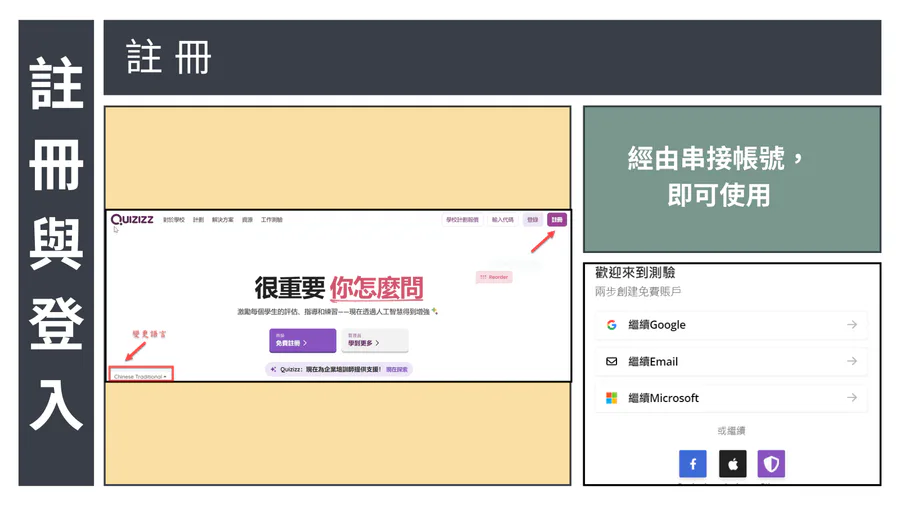Image resolution: width=900 pixels, height=506 pixels.
Task: Click the Google logo icon
Action: point(611,325)
